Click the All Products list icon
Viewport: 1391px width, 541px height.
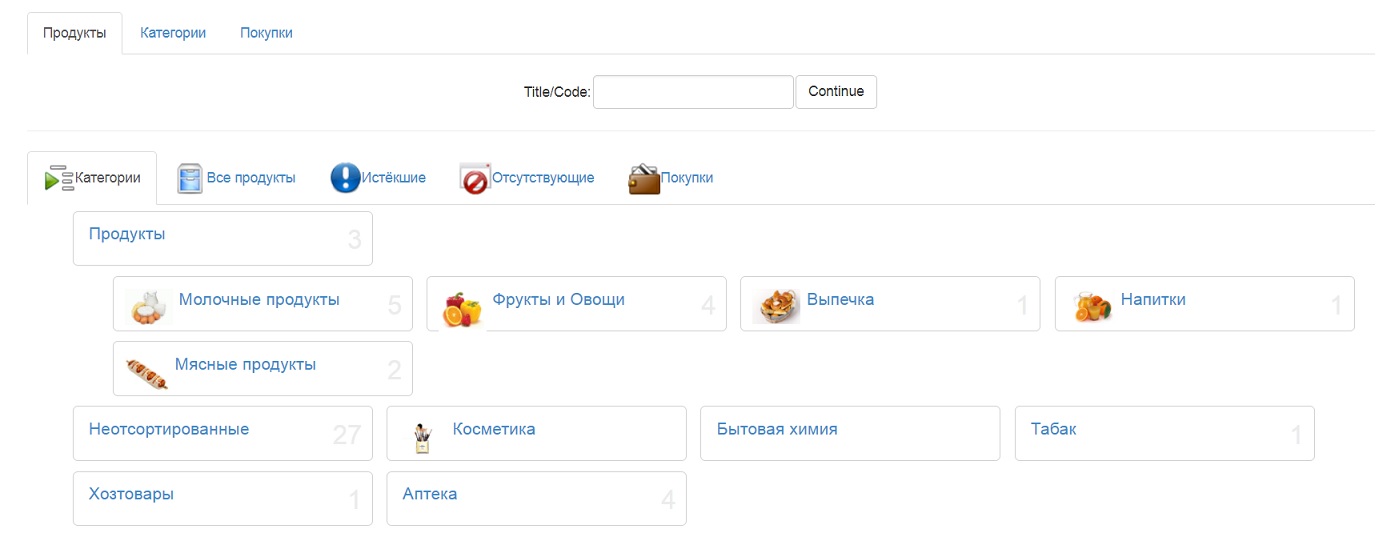click(190, 178)
